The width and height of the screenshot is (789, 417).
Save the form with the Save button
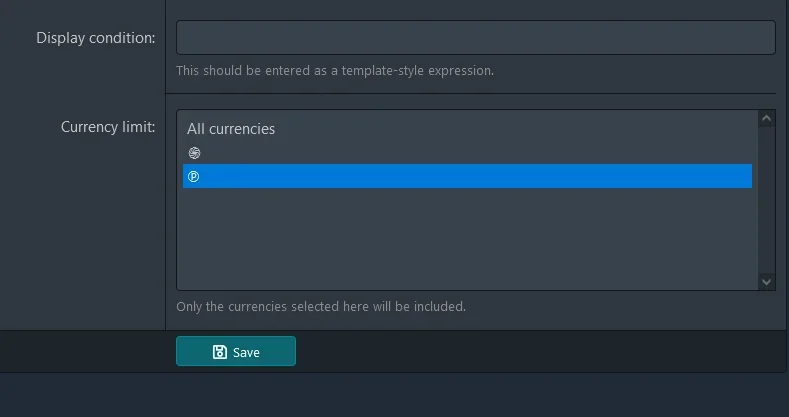pyautogui.click(x=236, y=351)
